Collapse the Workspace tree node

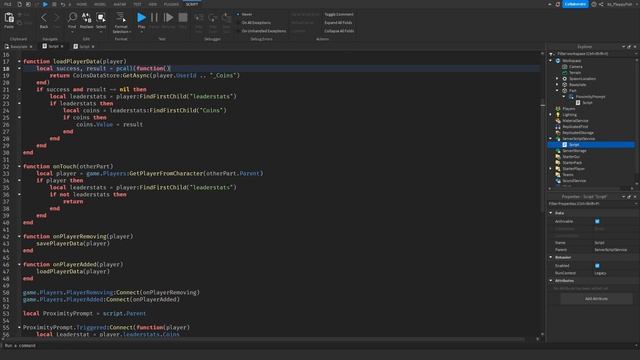tap(551, 60)
